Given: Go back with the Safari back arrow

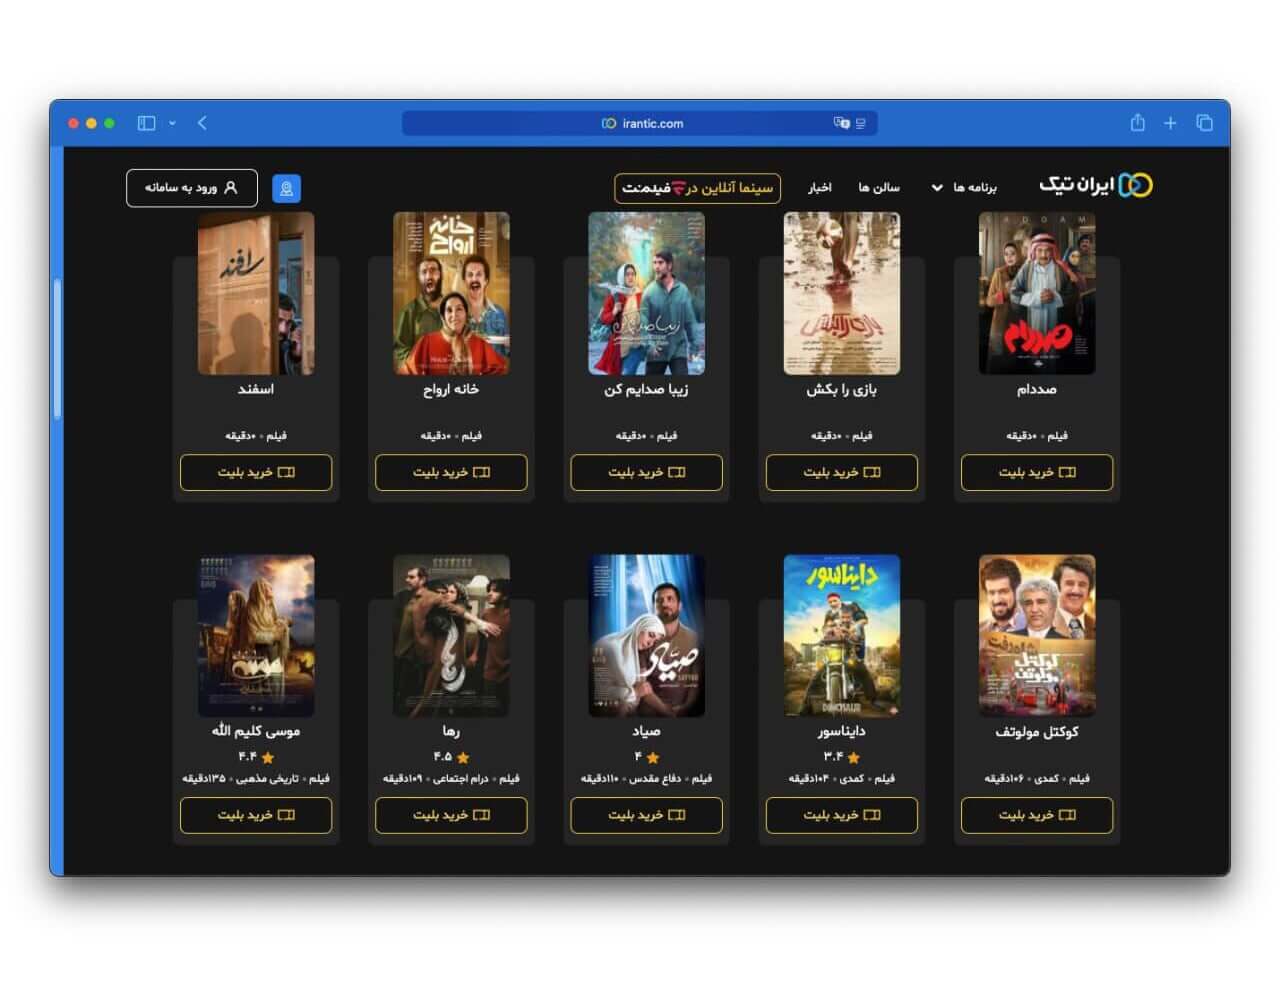Looking at the screenshot, I should (x=202, y=123).
